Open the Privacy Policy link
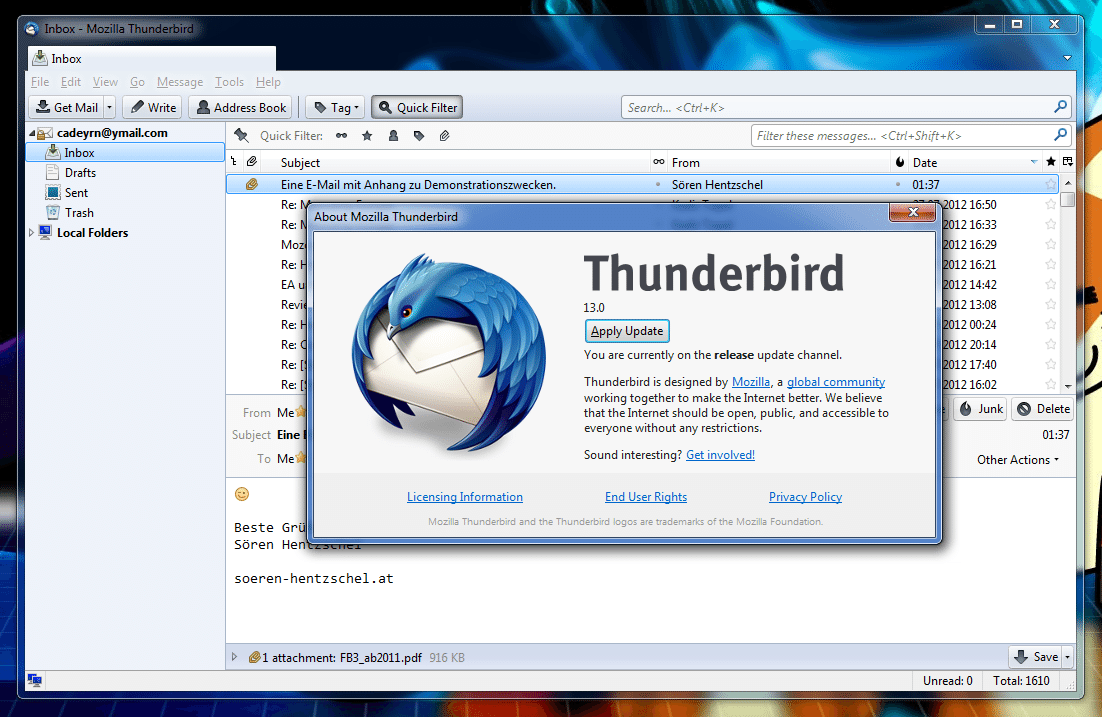The image size is (1102, 717). [805, 497]
